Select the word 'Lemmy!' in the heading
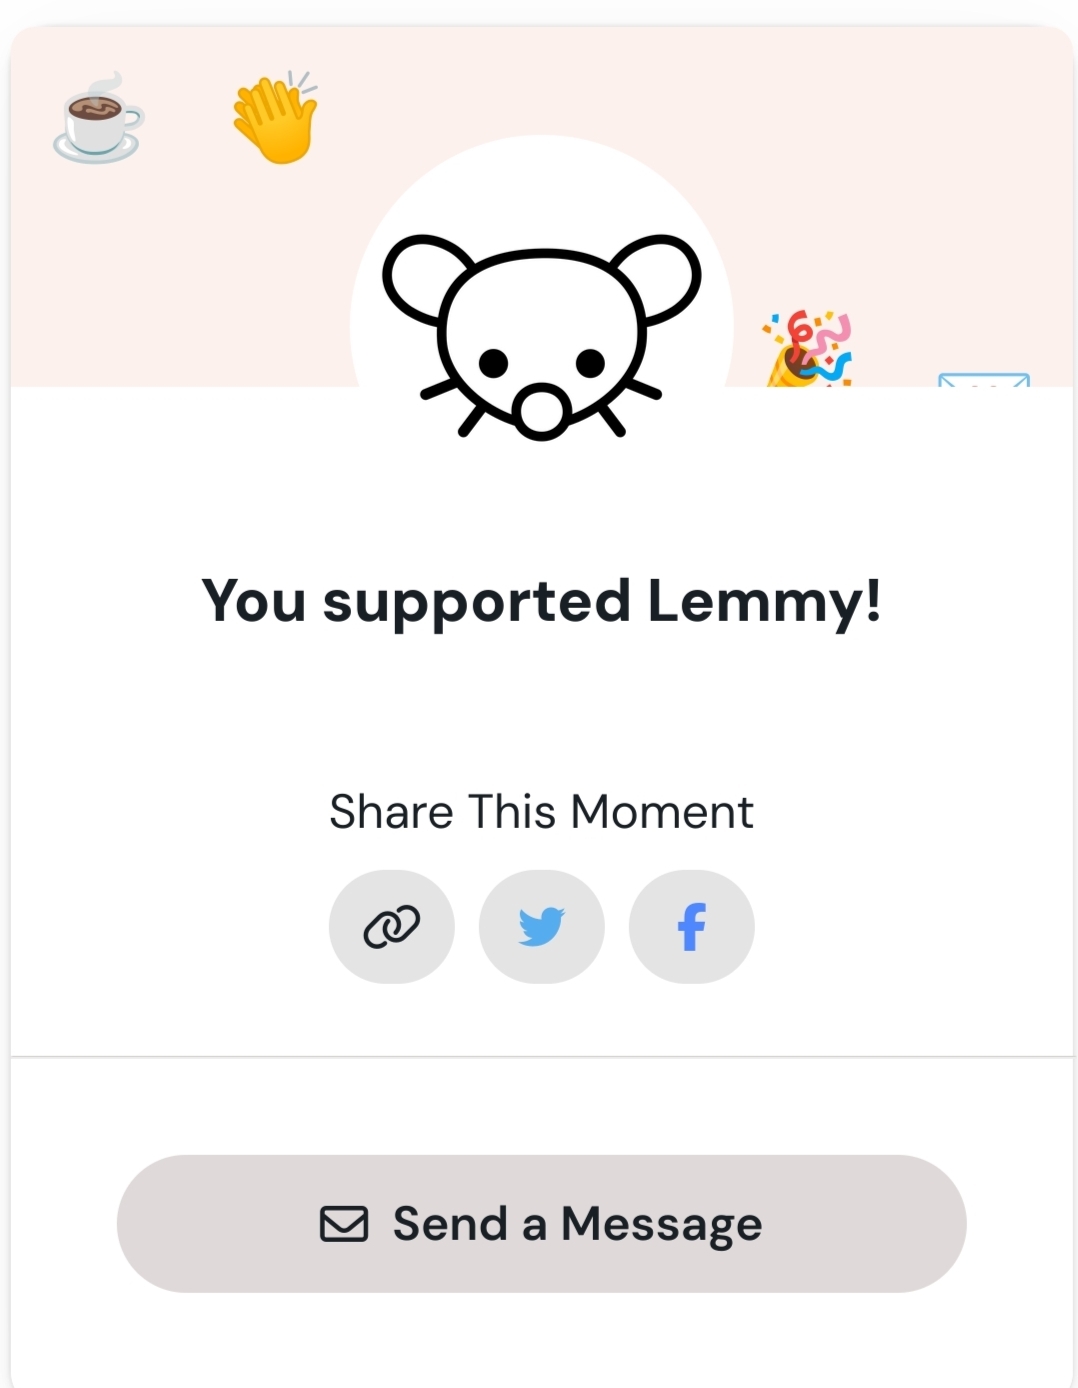 [x=765, y=602]
